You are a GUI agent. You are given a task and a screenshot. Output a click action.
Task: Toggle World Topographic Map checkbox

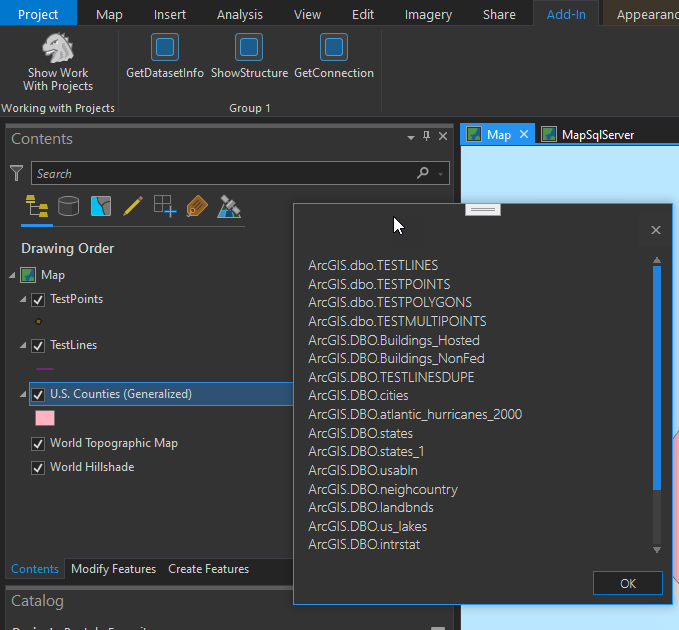[38, 444]
